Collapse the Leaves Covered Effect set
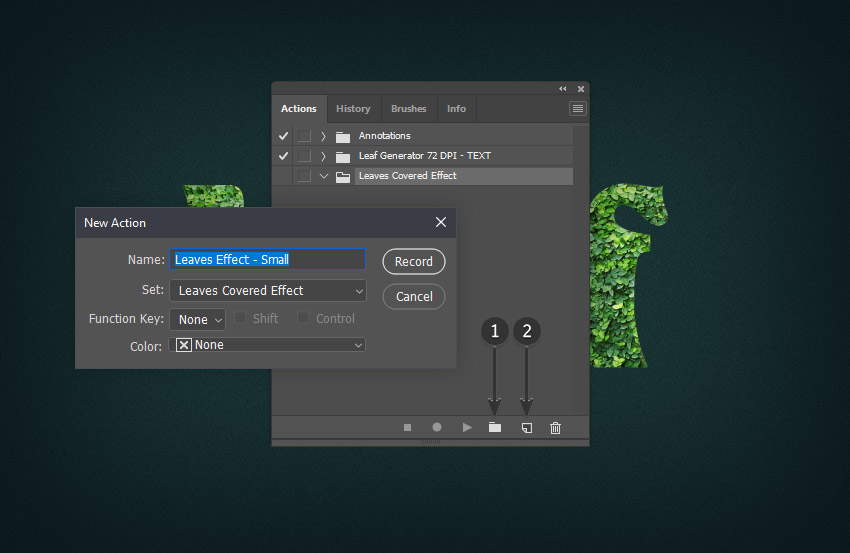This screenshot has width=850, height=553. click(323, 176)
